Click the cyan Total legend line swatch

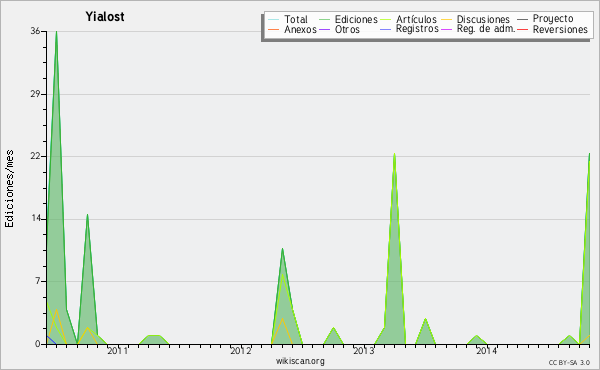(x=274, y=19)
